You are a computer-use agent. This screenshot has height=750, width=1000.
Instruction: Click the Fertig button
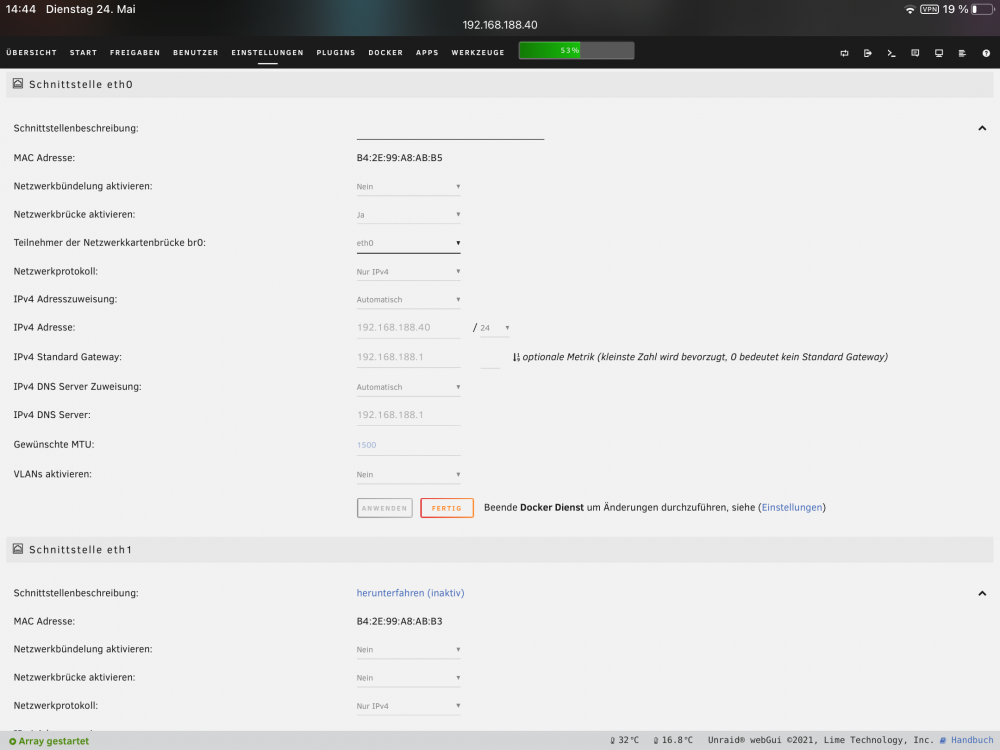click(x=446, y=508)
